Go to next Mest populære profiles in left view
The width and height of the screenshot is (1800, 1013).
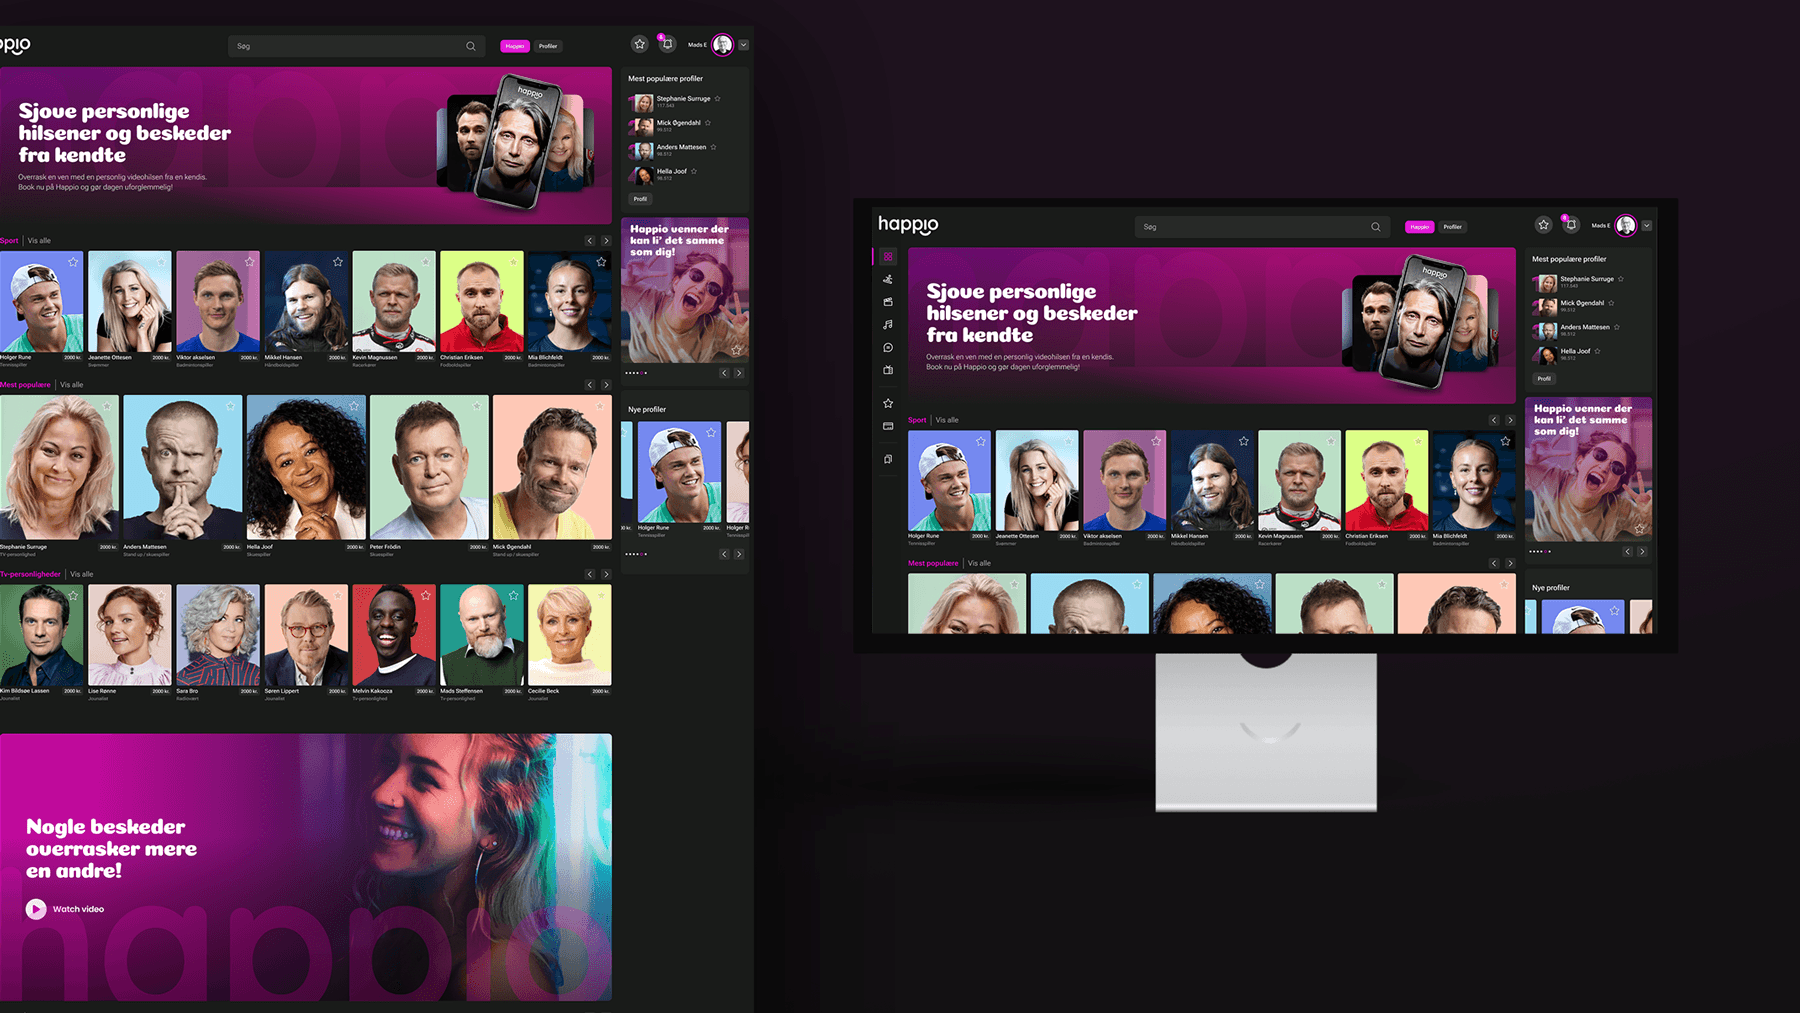[606, 385]
